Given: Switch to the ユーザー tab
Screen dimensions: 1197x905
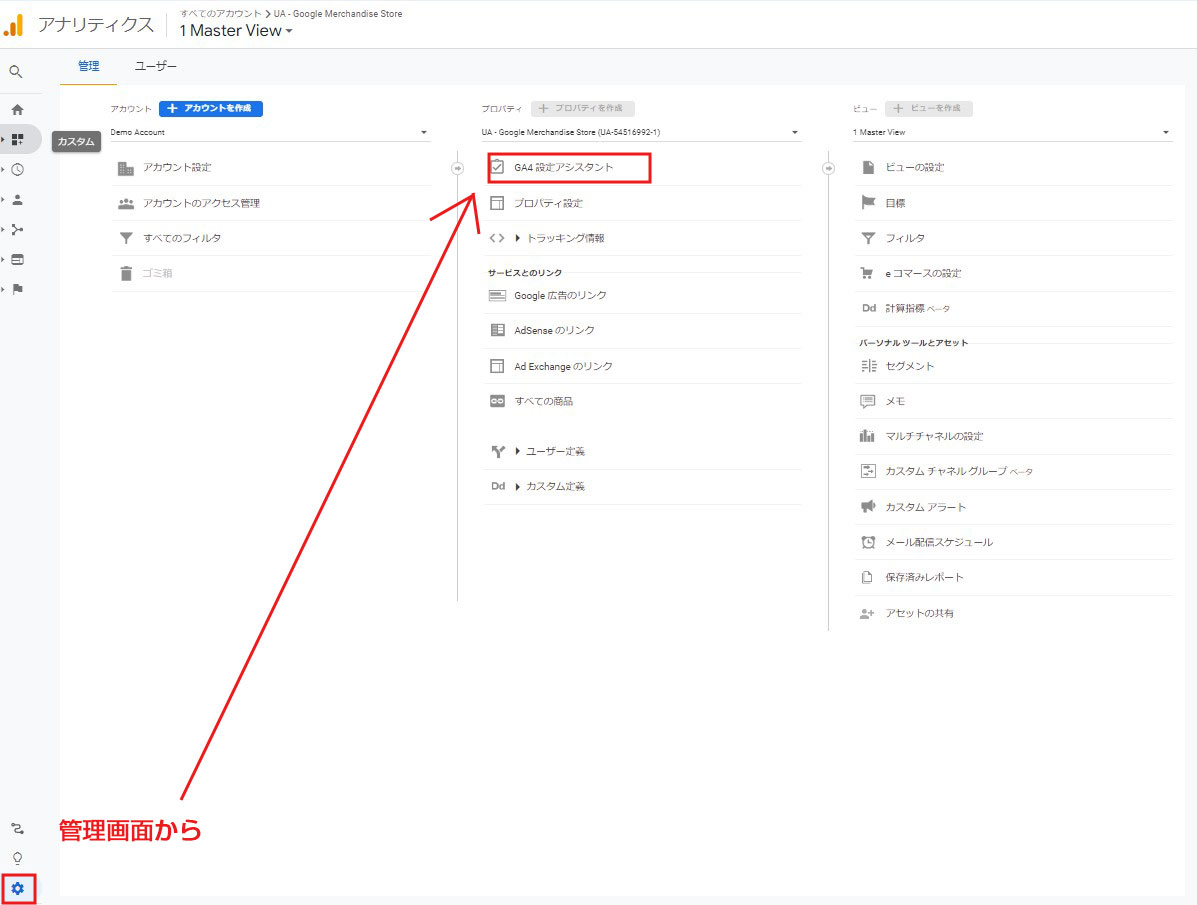Looking at the screenshot, I should coord(156,66).
